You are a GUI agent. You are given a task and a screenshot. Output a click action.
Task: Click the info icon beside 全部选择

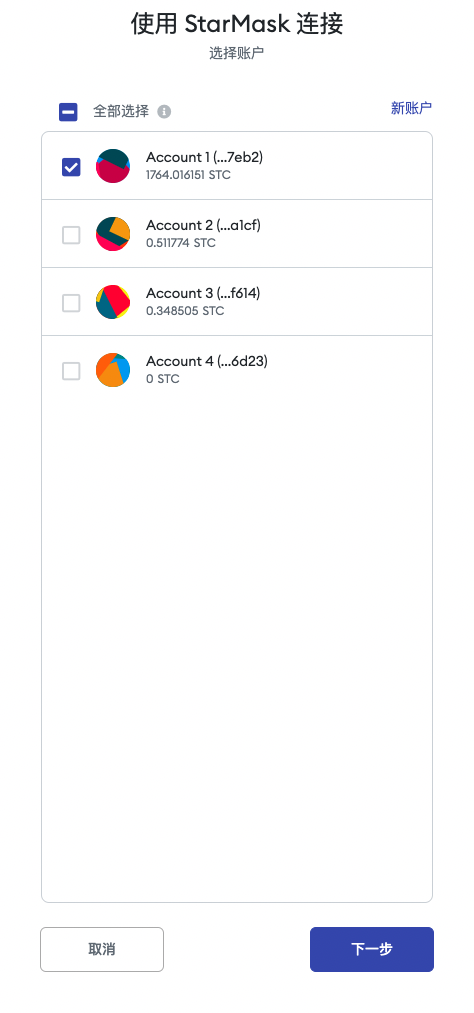click(x=165, y=112)
